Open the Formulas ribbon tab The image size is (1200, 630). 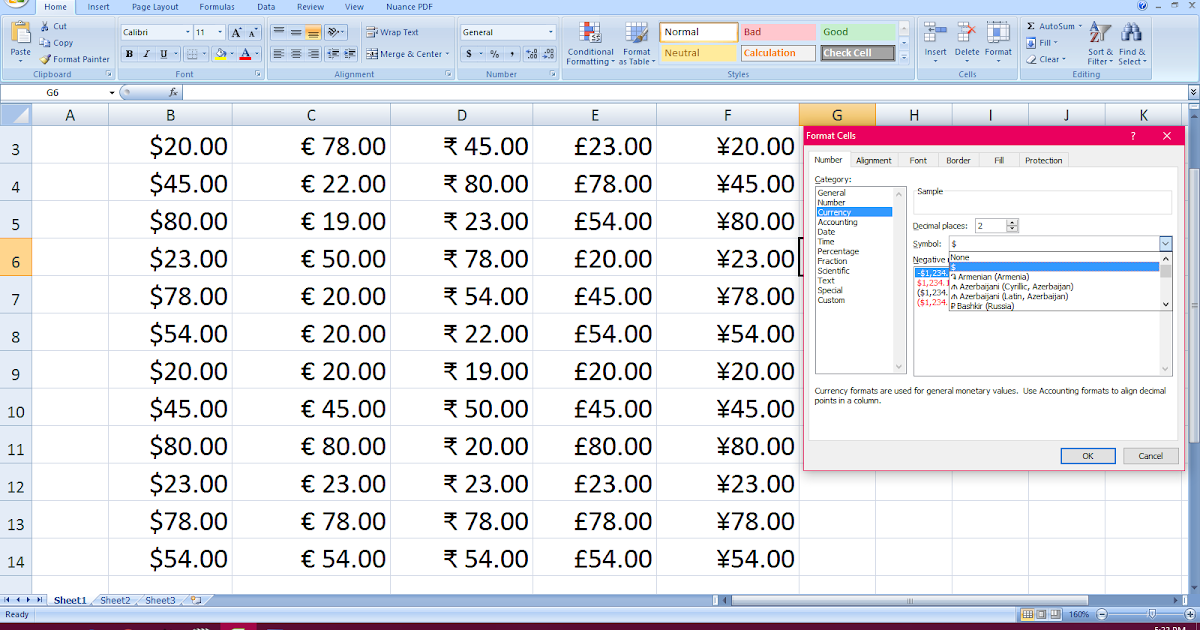(x=217, y=6)
